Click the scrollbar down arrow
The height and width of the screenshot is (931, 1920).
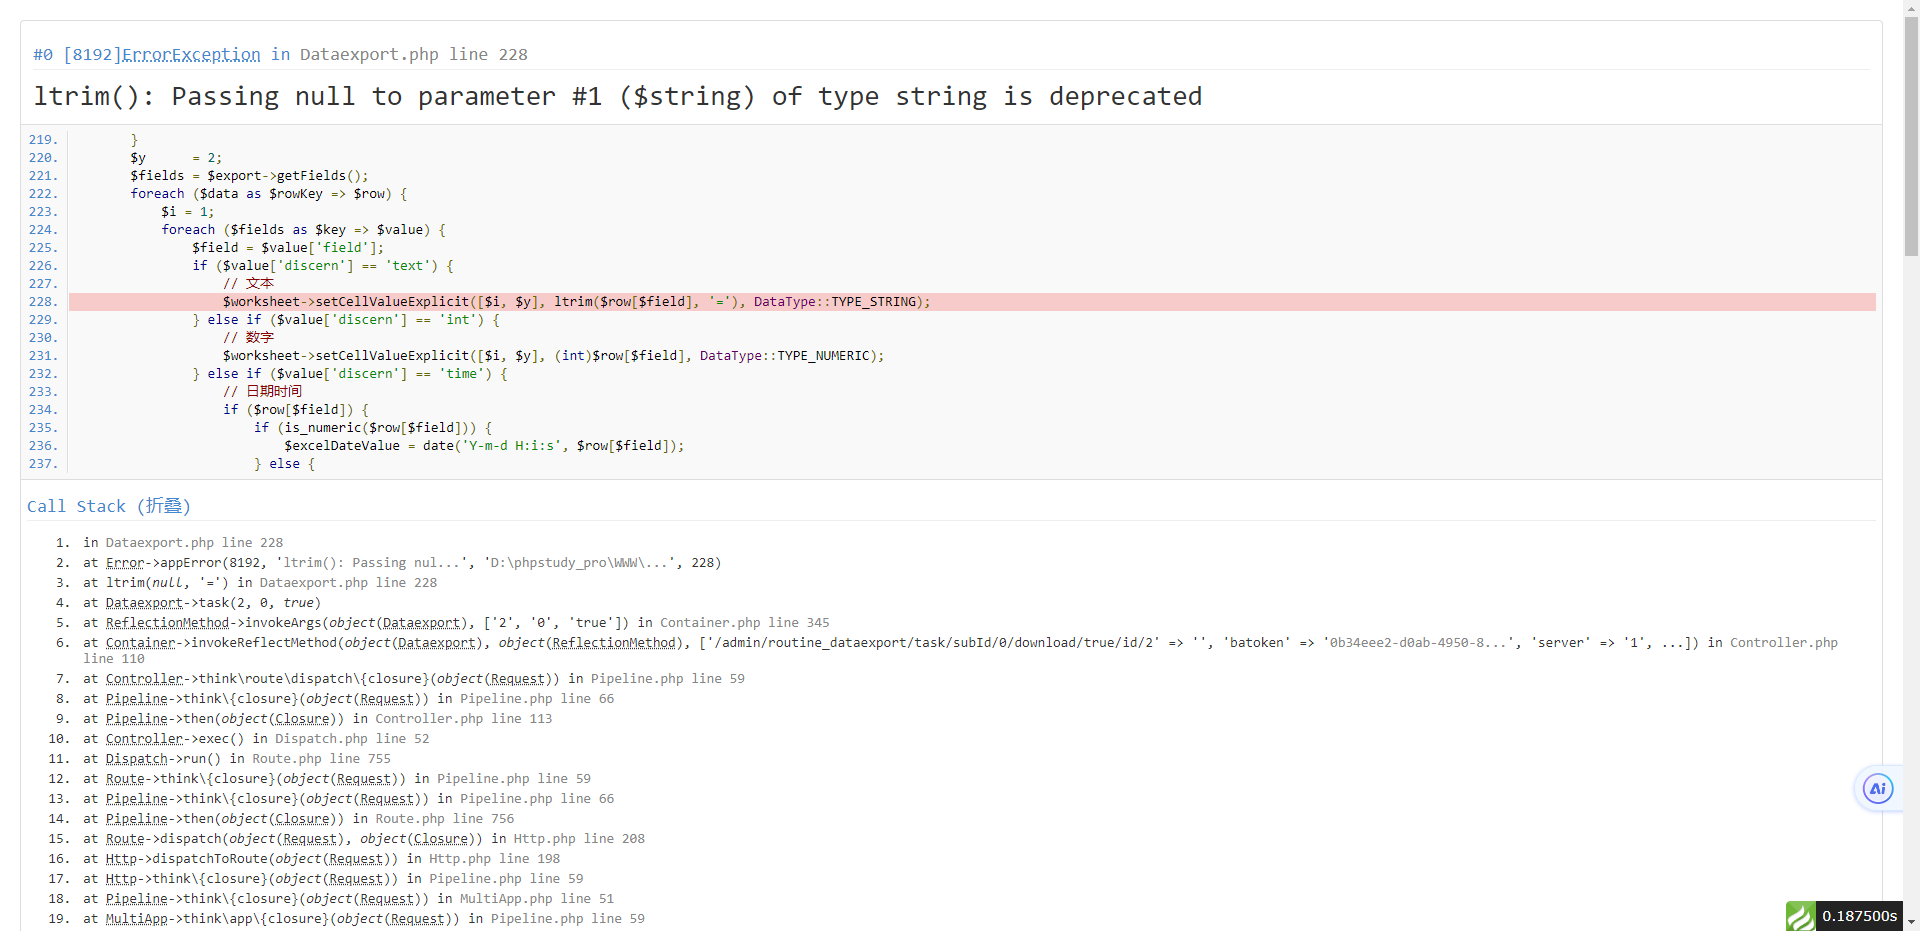[1911, 922]
